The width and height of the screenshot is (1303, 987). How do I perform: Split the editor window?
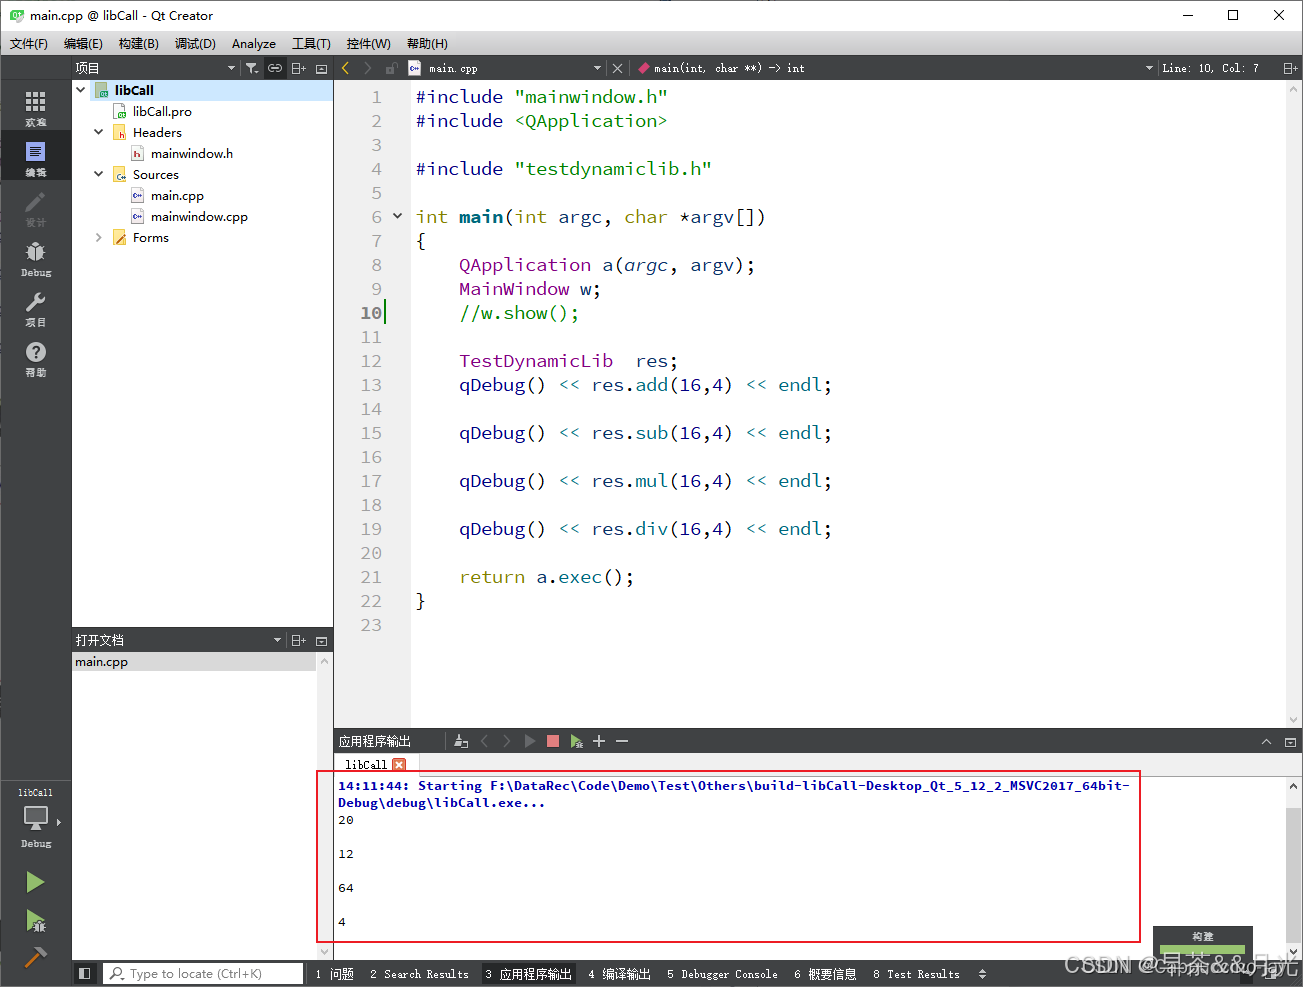pyautogui.click(x=1290, y=68)
